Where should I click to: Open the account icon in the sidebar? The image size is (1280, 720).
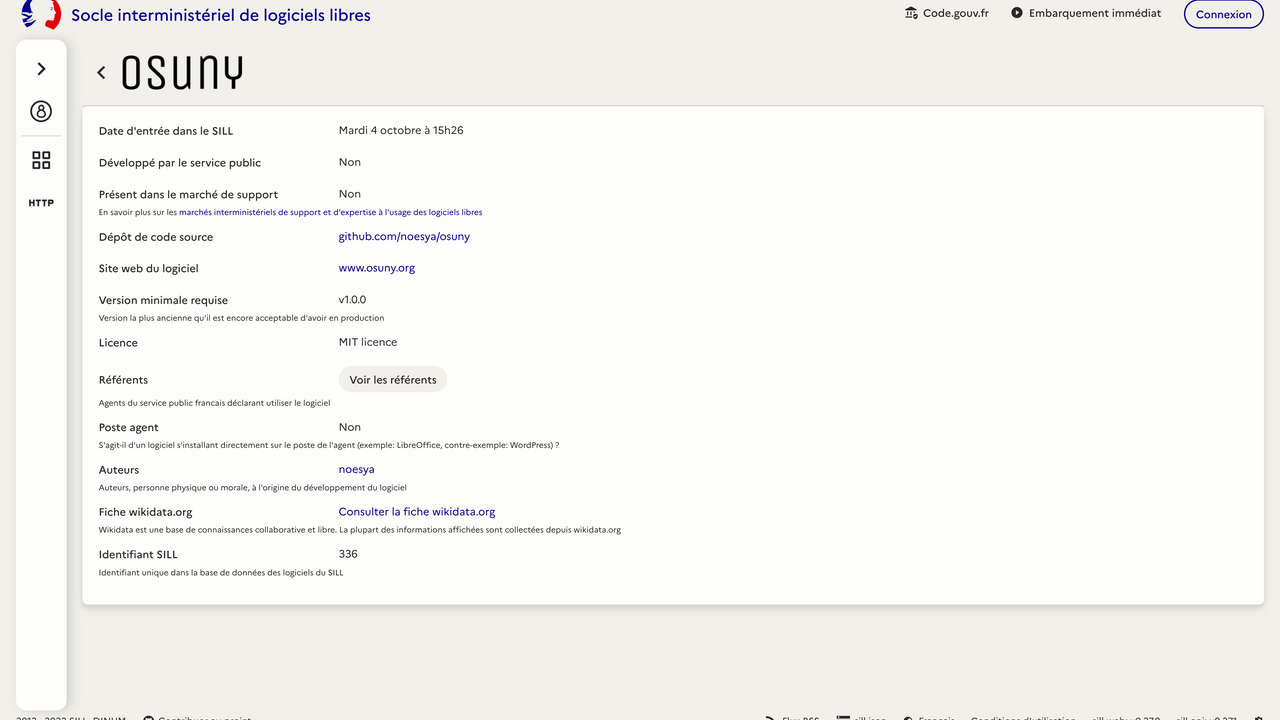[x=41, y=111]
